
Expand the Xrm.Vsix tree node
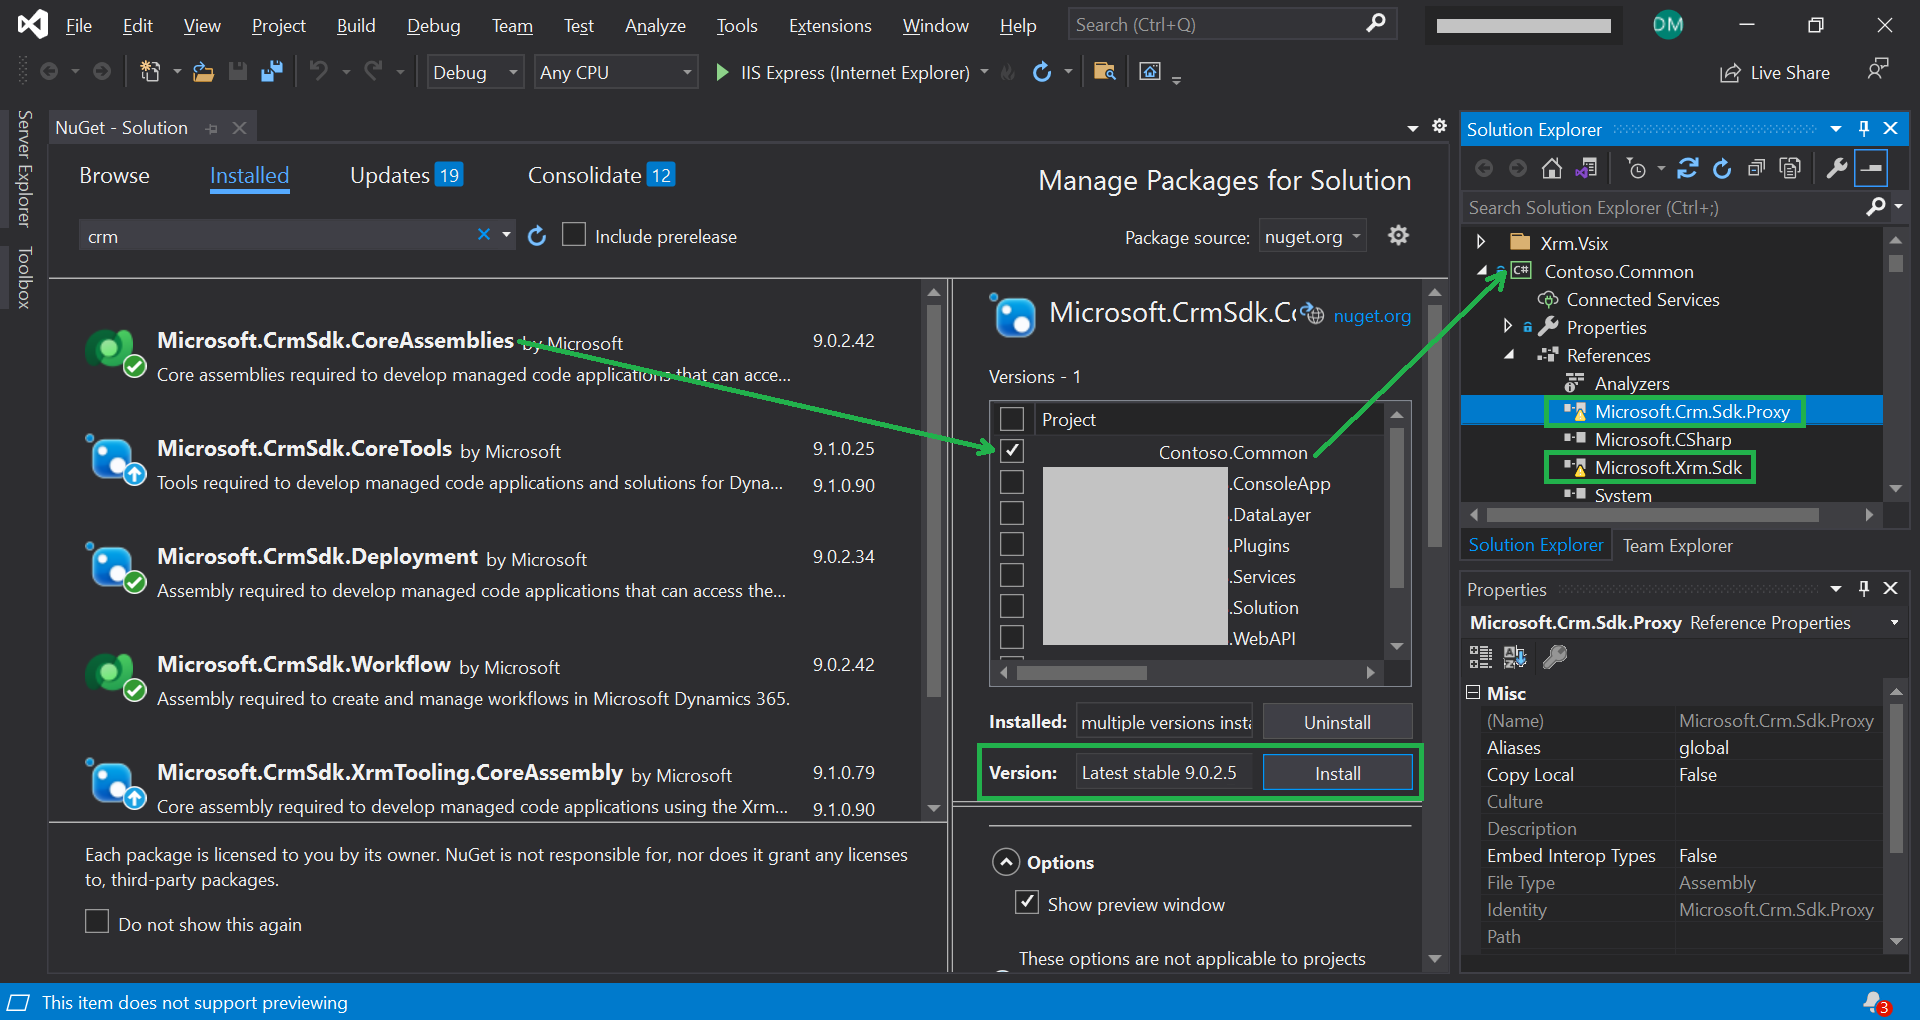pyautogui.click(x=1481, y=242)
